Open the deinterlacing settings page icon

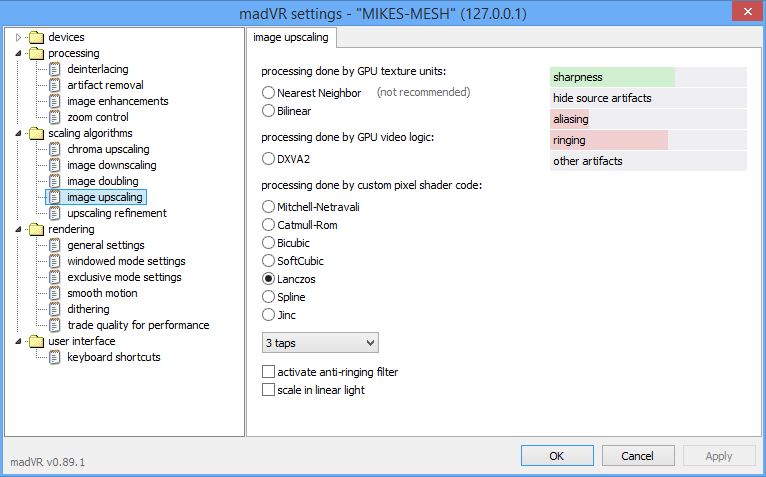tap(55, 69)
